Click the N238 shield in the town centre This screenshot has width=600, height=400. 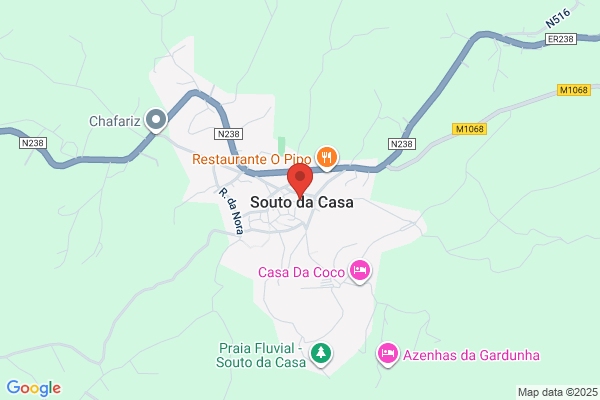click(x=229, y=134)
